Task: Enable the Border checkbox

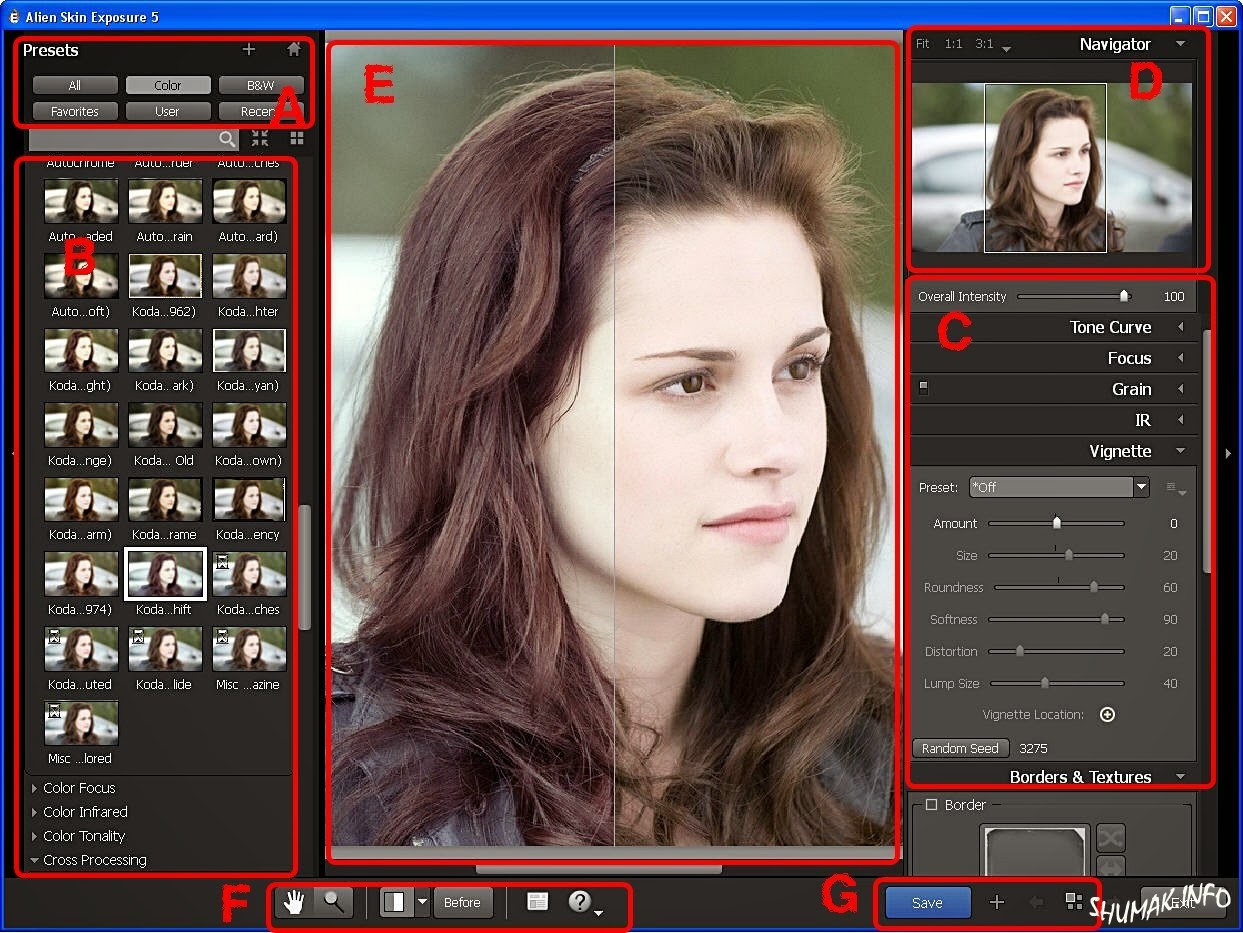Action: click(931, 804)
